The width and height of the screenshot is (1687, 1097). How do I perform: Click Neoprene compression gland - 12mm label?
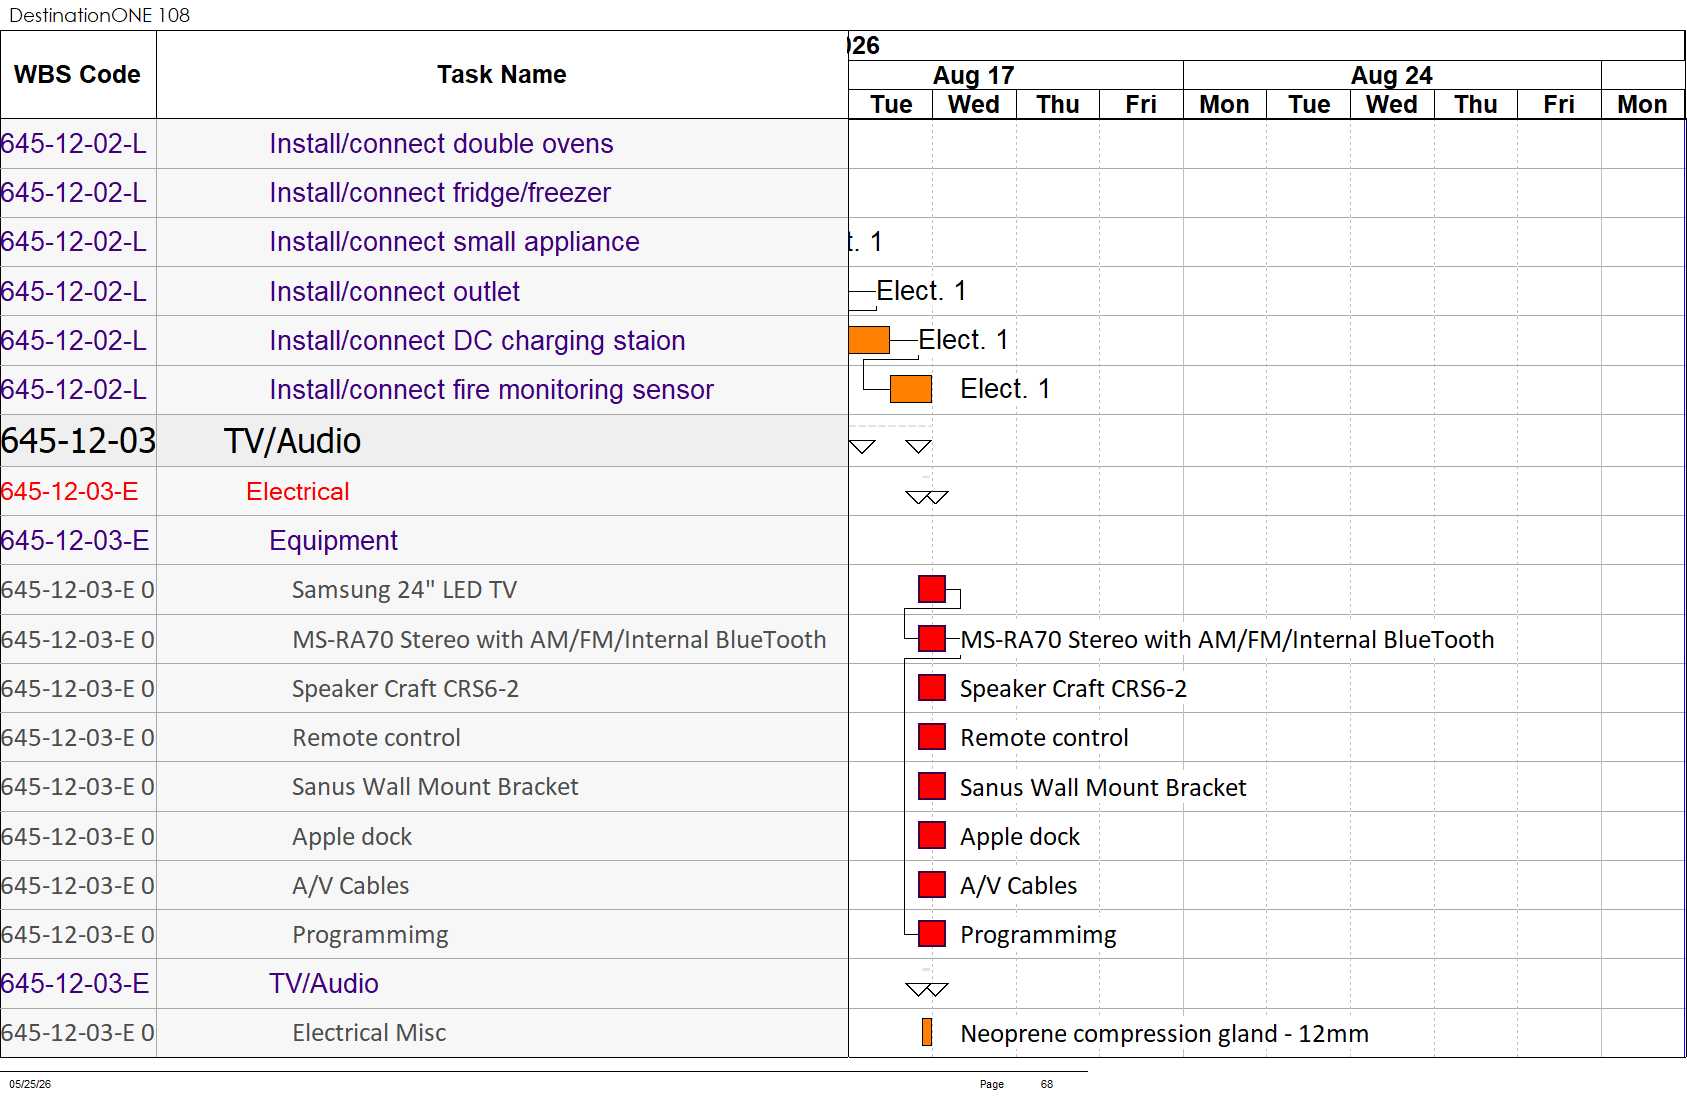(1164, 1033)
